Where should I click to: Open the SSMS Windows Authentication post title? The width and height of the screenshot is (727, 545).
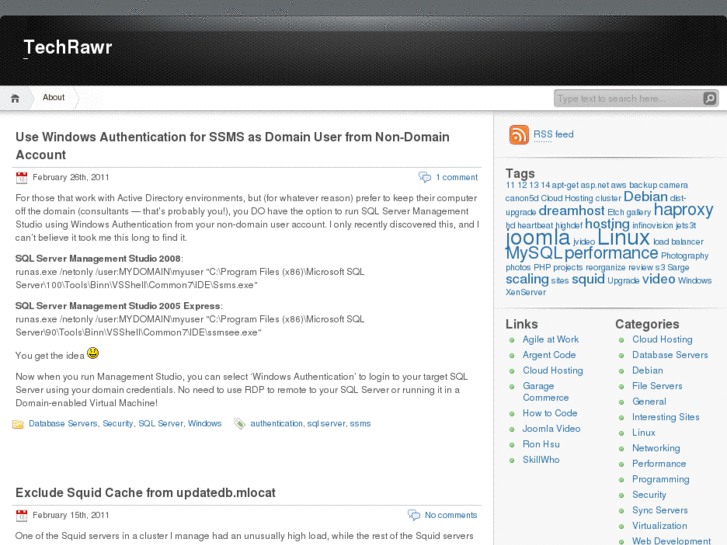point(232,146)
